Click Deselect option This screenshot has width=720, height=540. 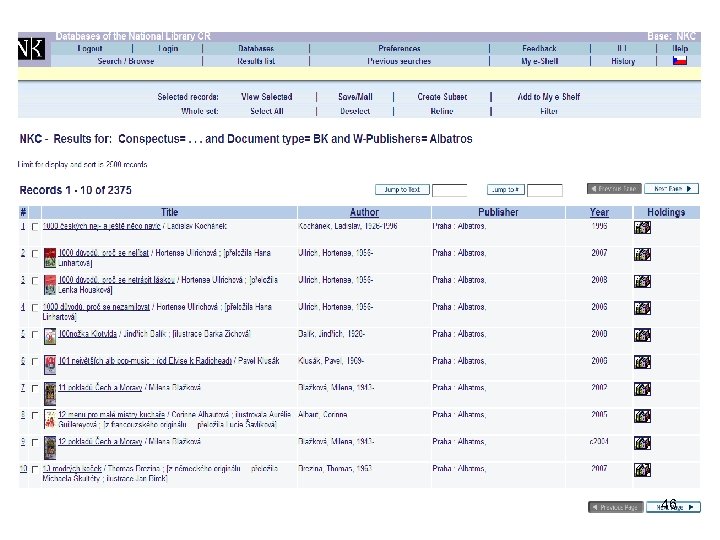point(355,111)
